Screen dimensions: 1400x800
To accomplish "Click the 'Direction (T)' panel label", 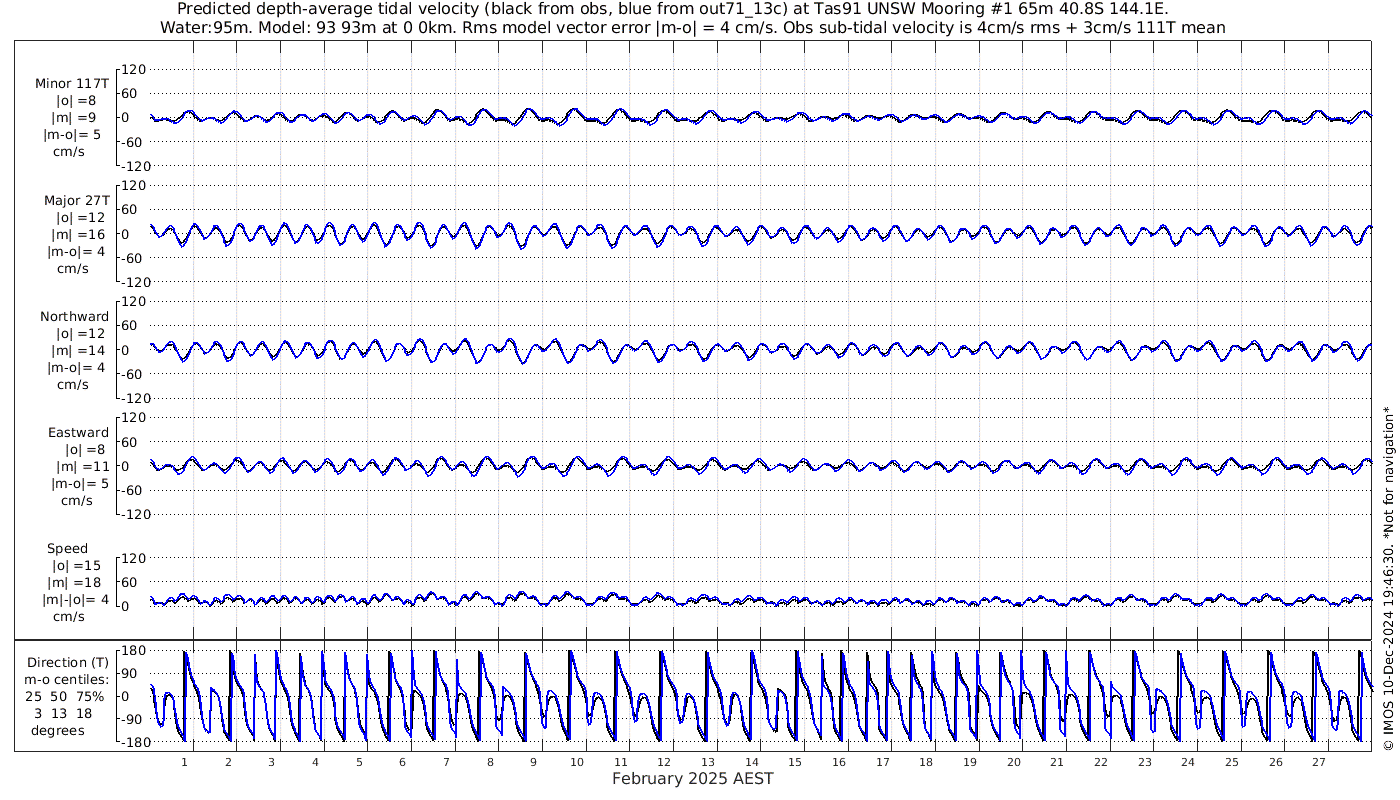I will pyautogui.click(x=68, y=662).
